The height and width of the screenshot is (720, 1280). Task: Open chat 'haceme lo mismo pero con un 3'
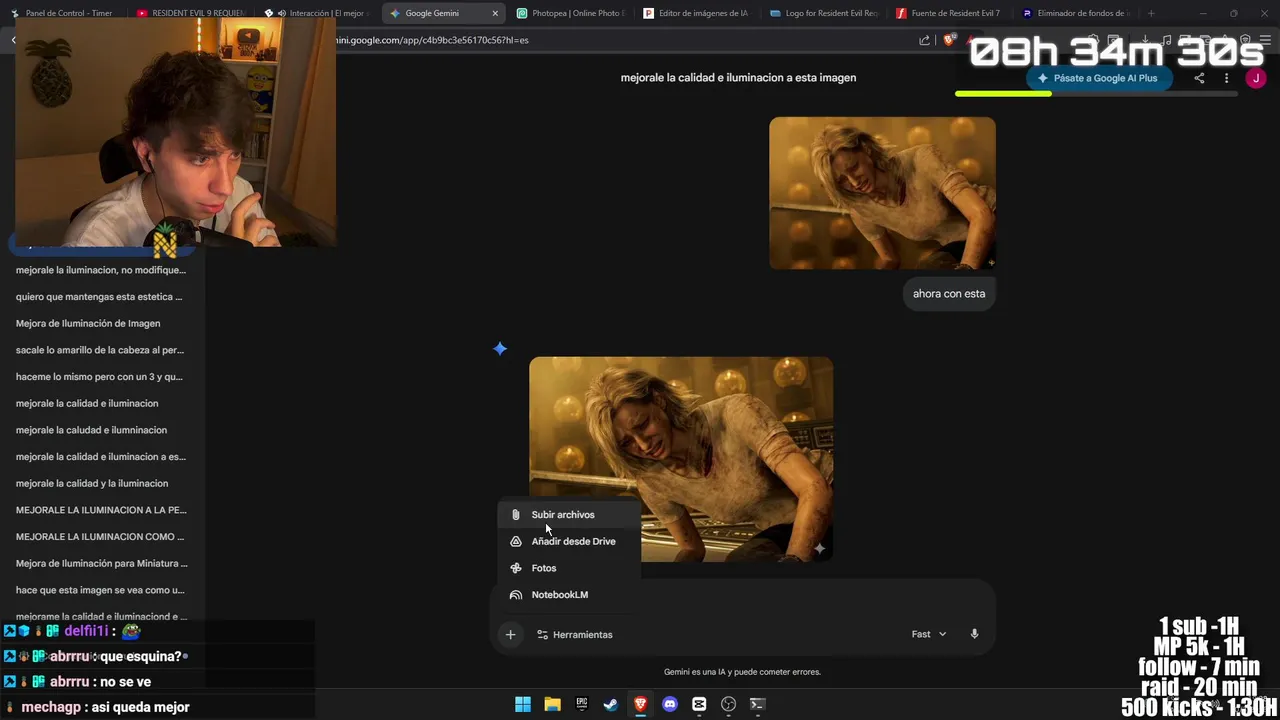tap(99, 377)
